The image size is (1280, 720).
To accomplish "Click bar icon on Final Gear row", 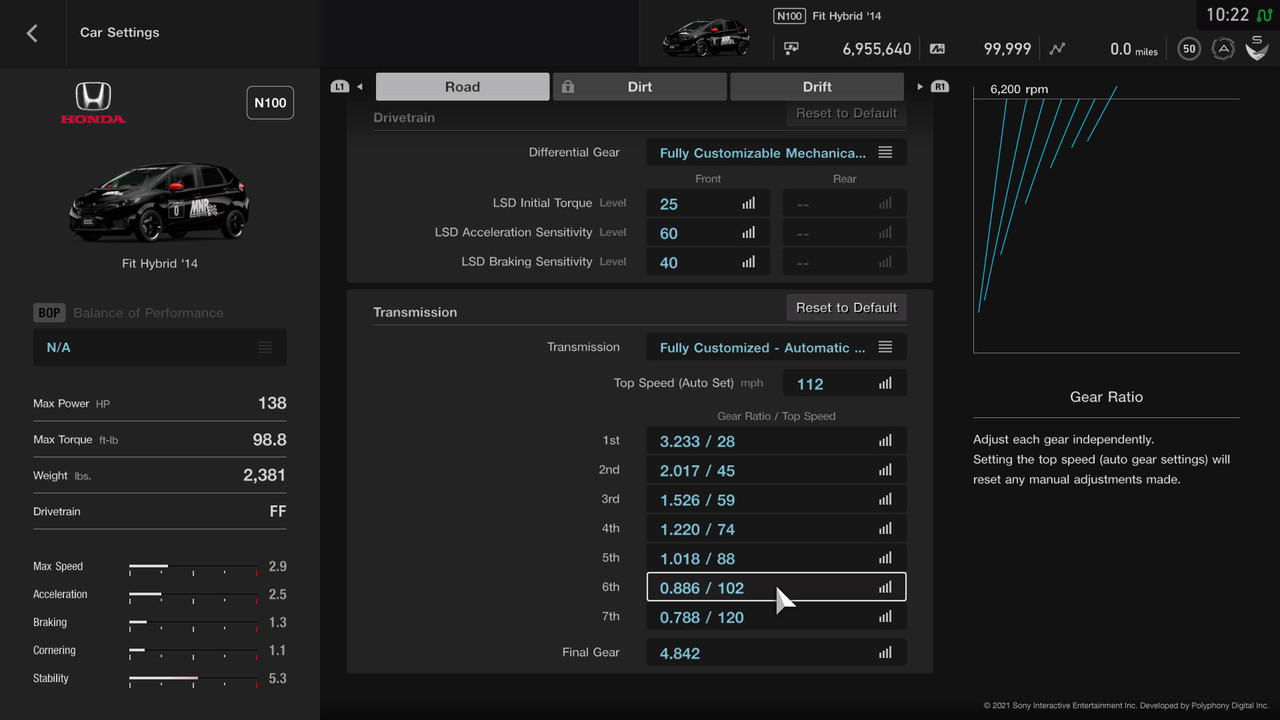I will (x=885, y=653).
